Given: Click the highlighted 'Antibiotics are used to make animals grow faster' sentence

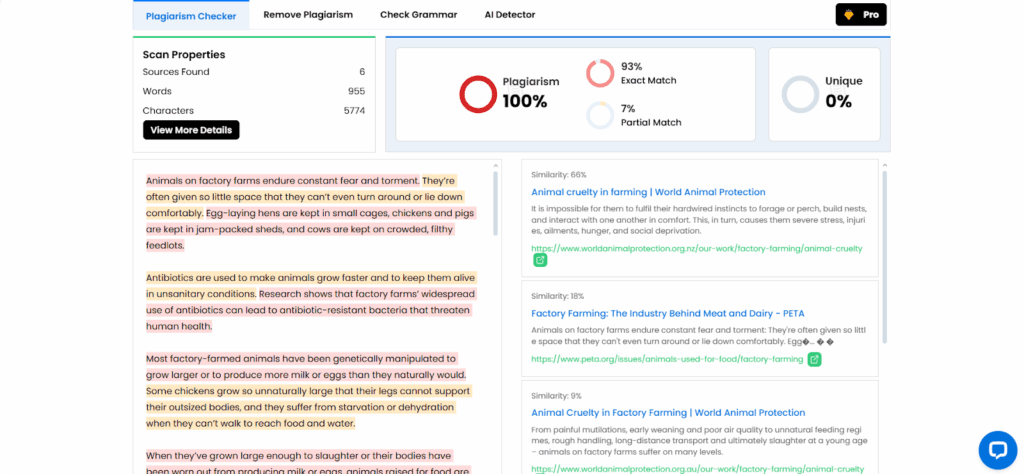Looking at the screenshot, I should click(x=311, y=285).
